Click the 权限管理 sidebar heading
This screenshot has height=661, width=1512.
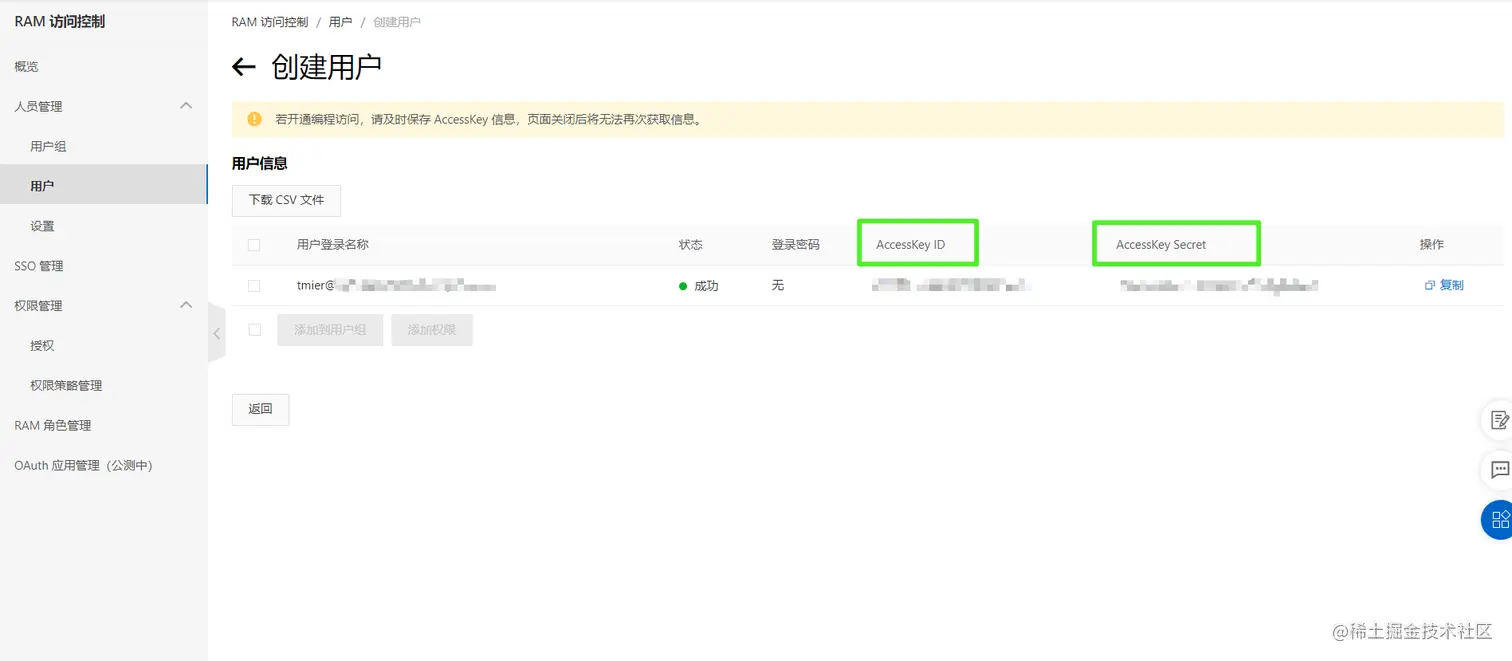click(x=38, y=306)
